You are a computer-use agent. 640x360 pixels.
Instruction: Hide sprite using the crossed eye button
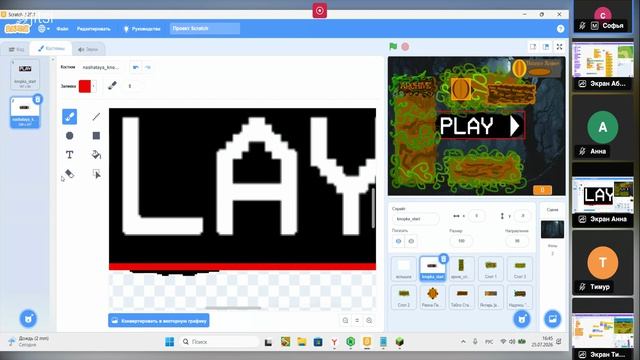coord(411,241)
